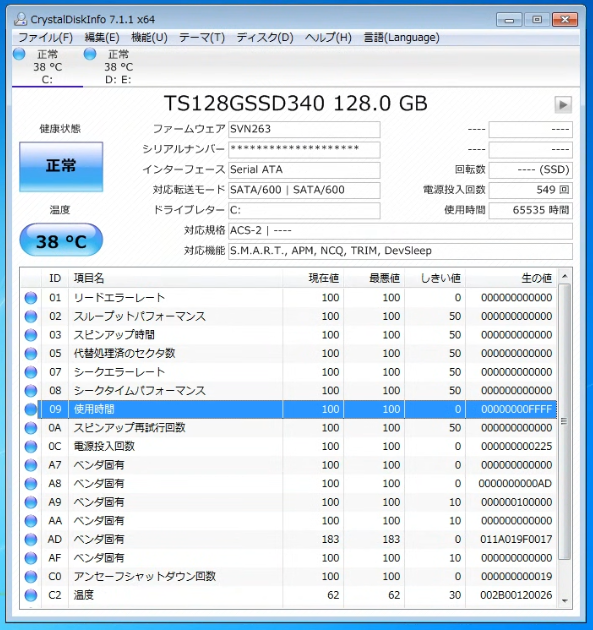Click the next disk arrow button
This screenshot has width=593, height=630.
point(563,105)
